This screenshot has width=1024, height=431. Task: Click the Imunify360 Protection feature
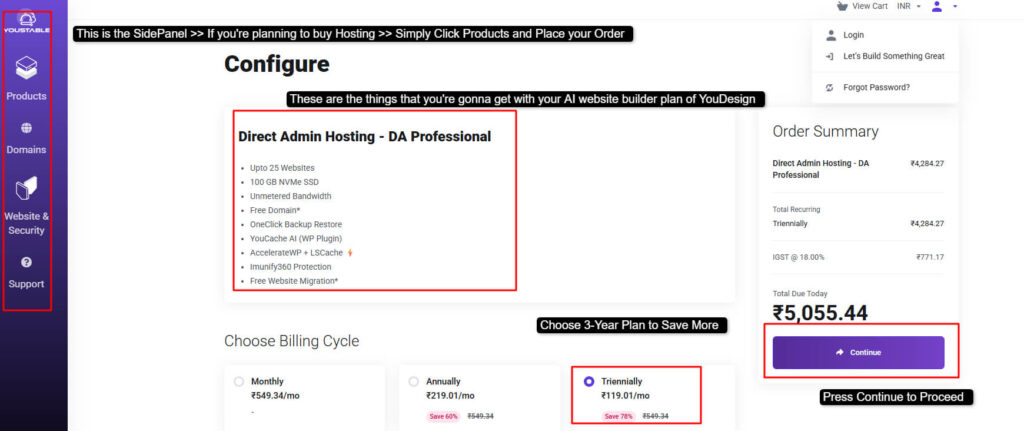click(x=291, y=266)
